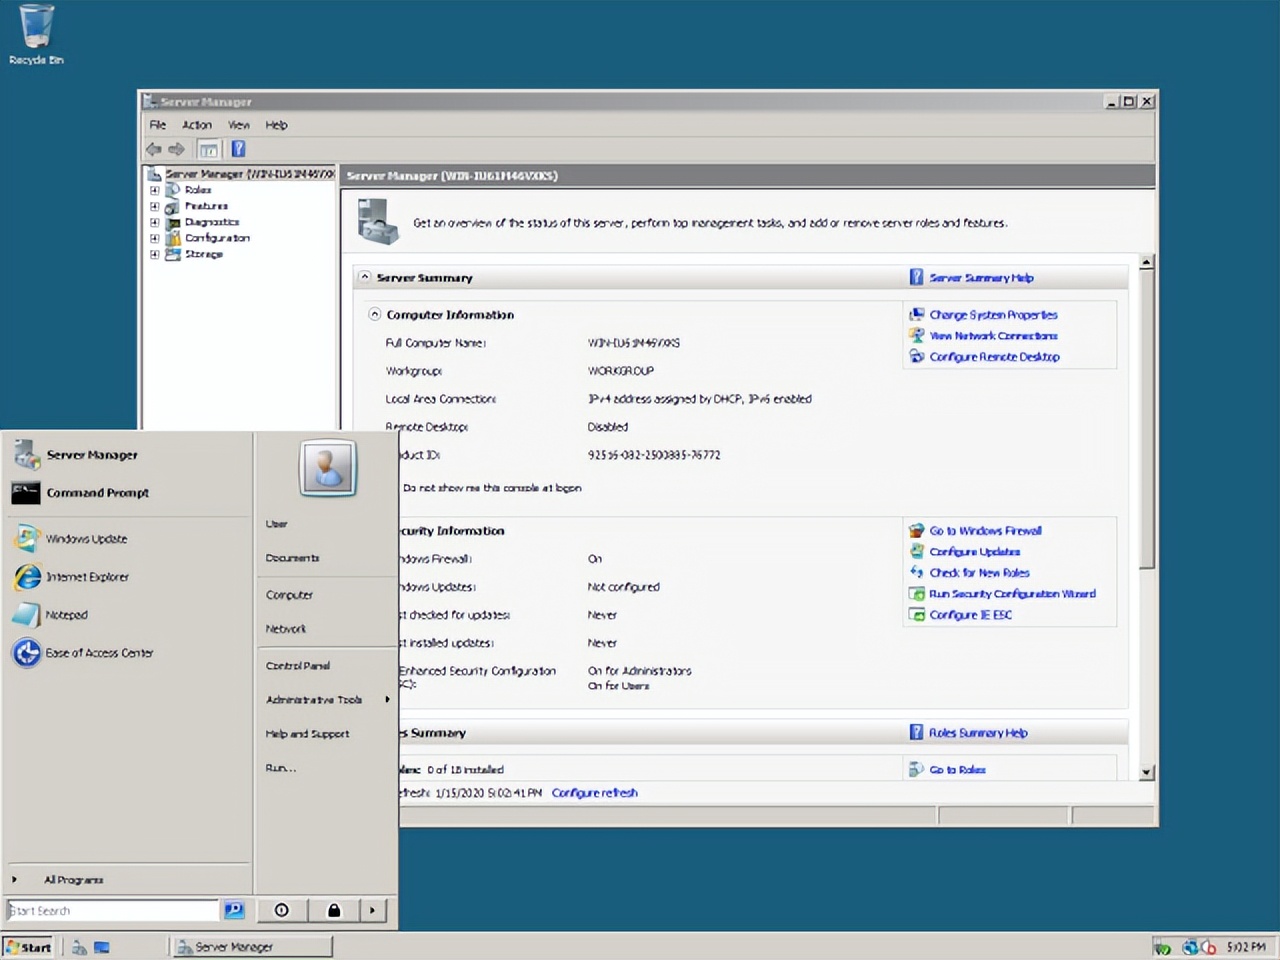Open Windows Update
Image resolution: width=1280 pixels, height=960 pixels.
click(87, 538)
